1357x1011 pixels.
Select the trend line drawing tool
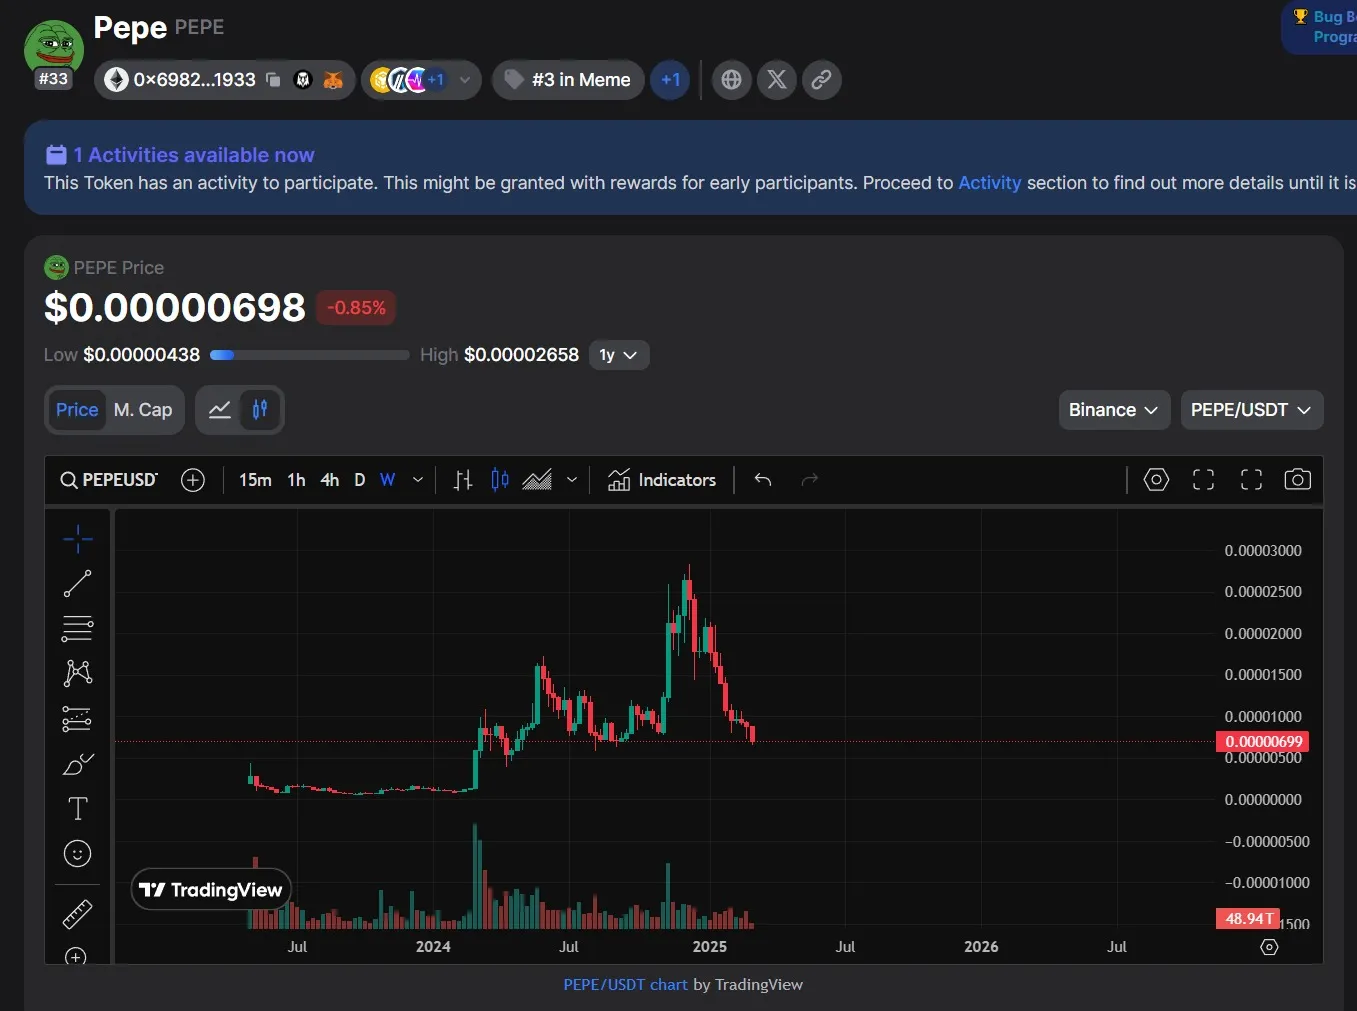point(77,583)
